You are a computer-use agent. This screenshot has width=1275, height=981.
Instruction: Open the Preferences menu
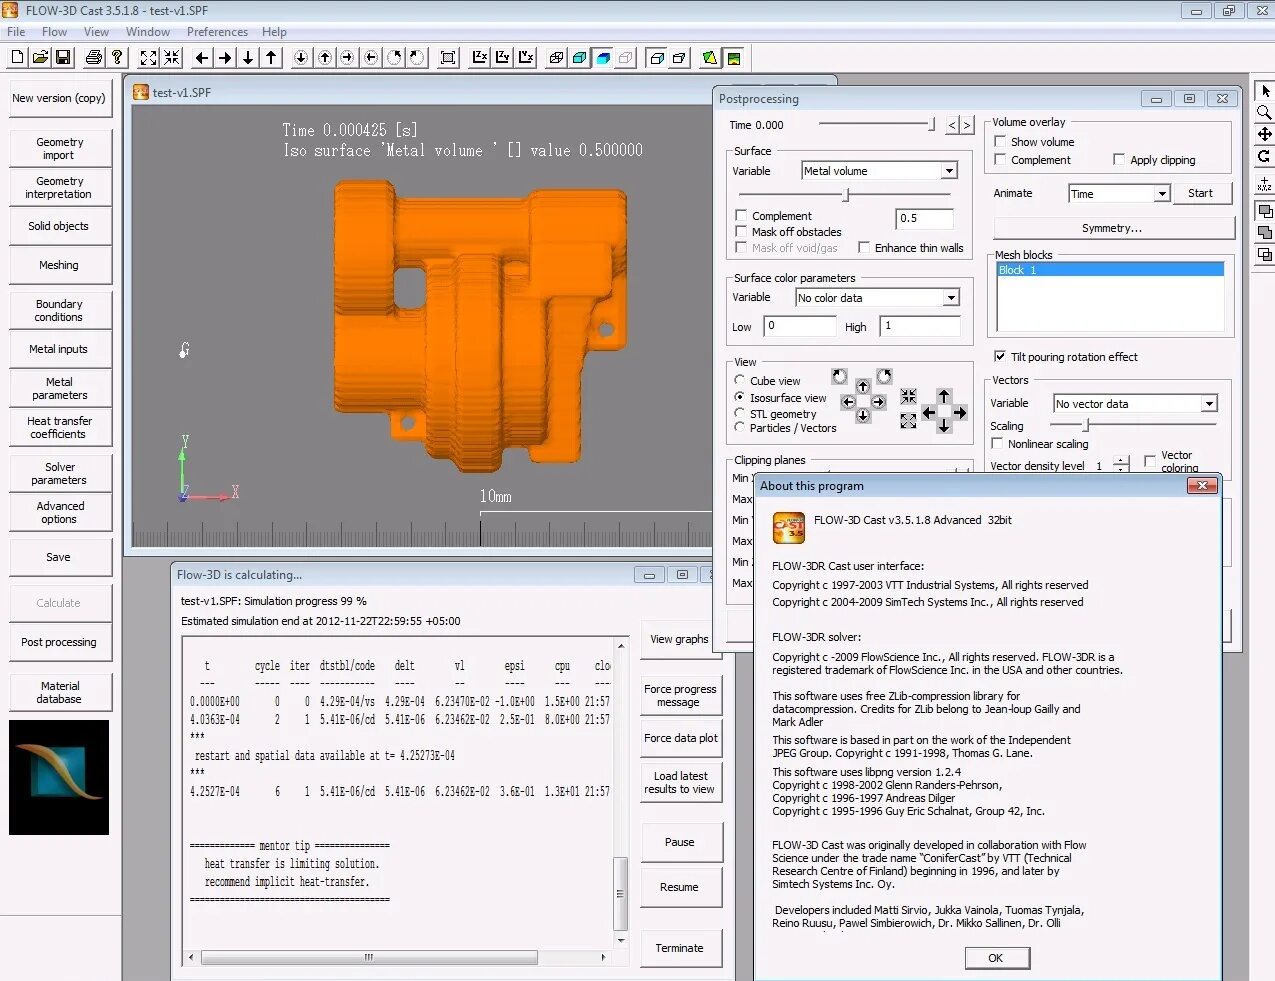click(x=217, y=32)
